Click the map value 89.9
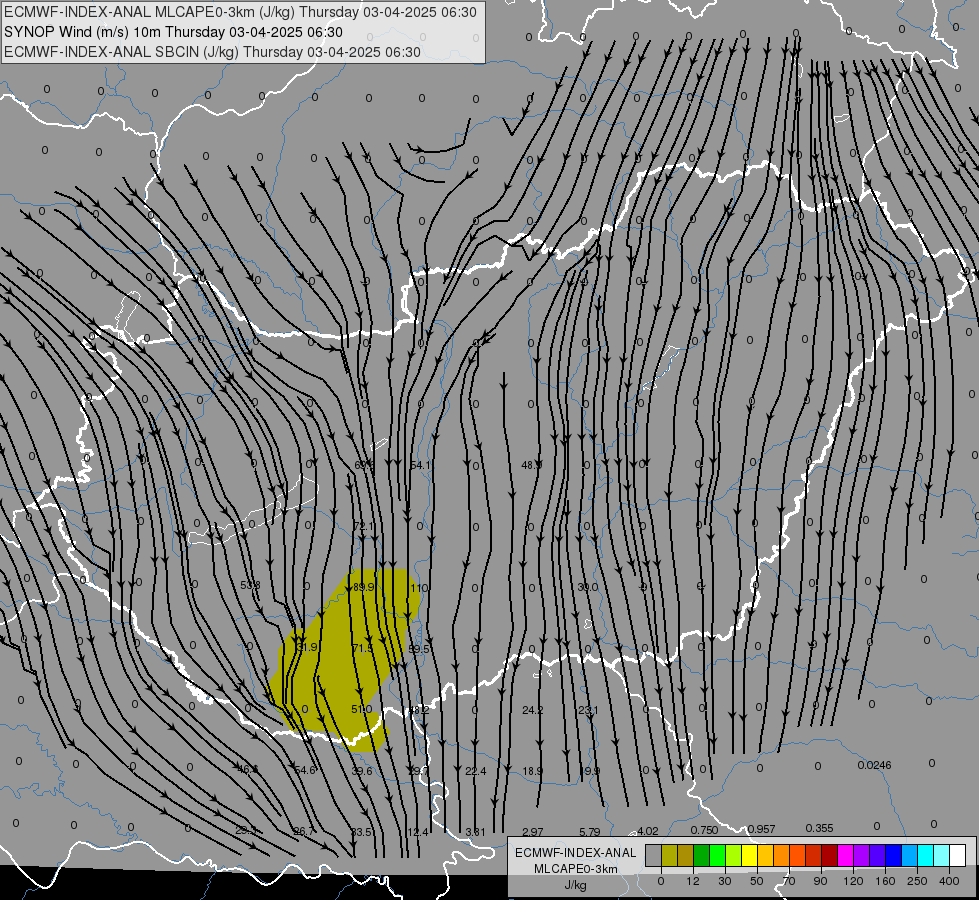 [363, 587]
